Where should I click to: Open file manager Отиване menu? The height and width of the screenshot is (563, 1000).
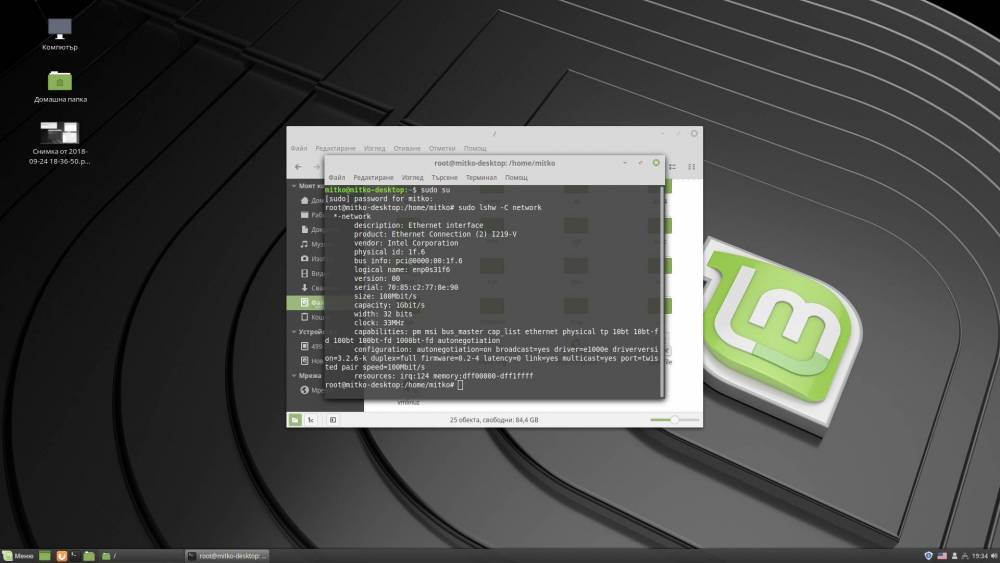coord(407,149)
